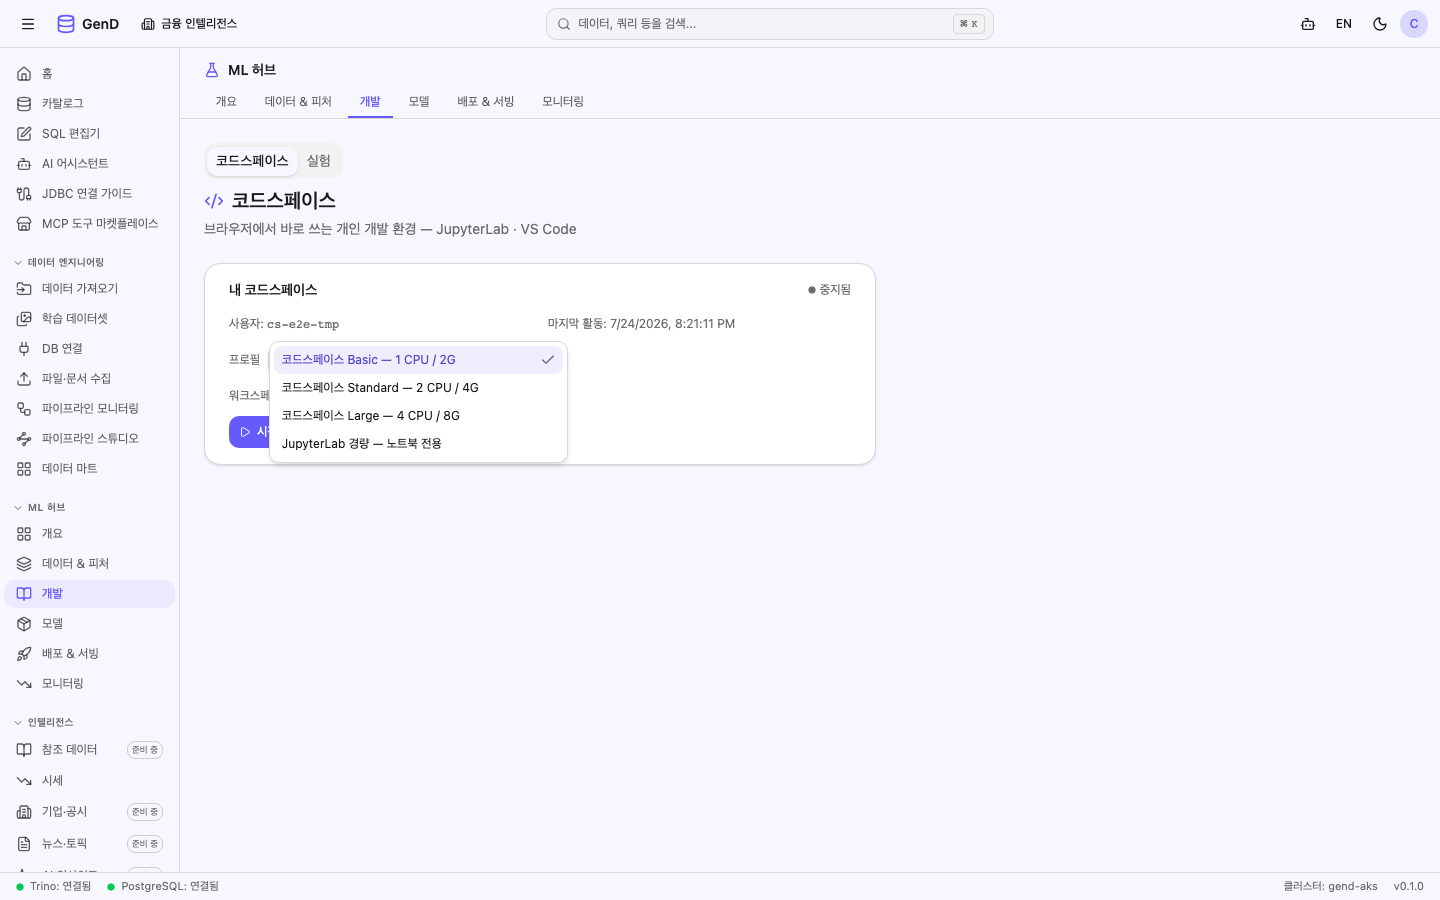Screen dimensions: 1440x900
Task: Click the 마지막 활동 timestamp
Action: pyautogui.click(x=641, y=324)
